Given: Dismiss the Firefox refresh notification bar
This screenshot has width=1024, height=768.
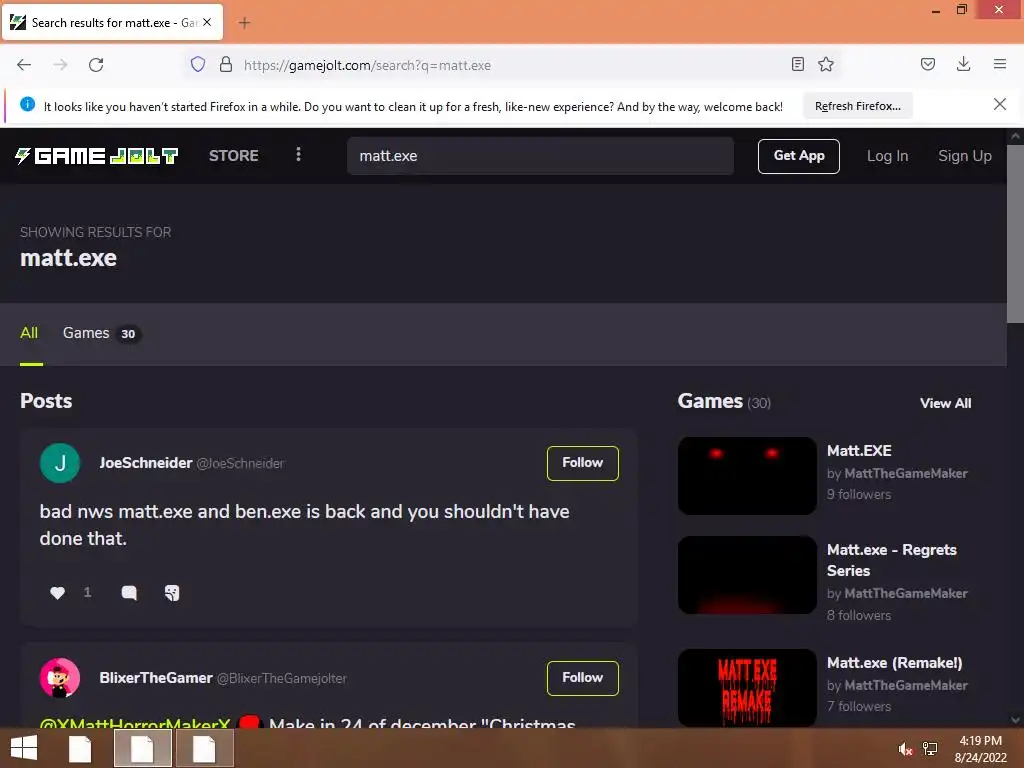Looking at the screenshot, I should [x=1000, y=104].
